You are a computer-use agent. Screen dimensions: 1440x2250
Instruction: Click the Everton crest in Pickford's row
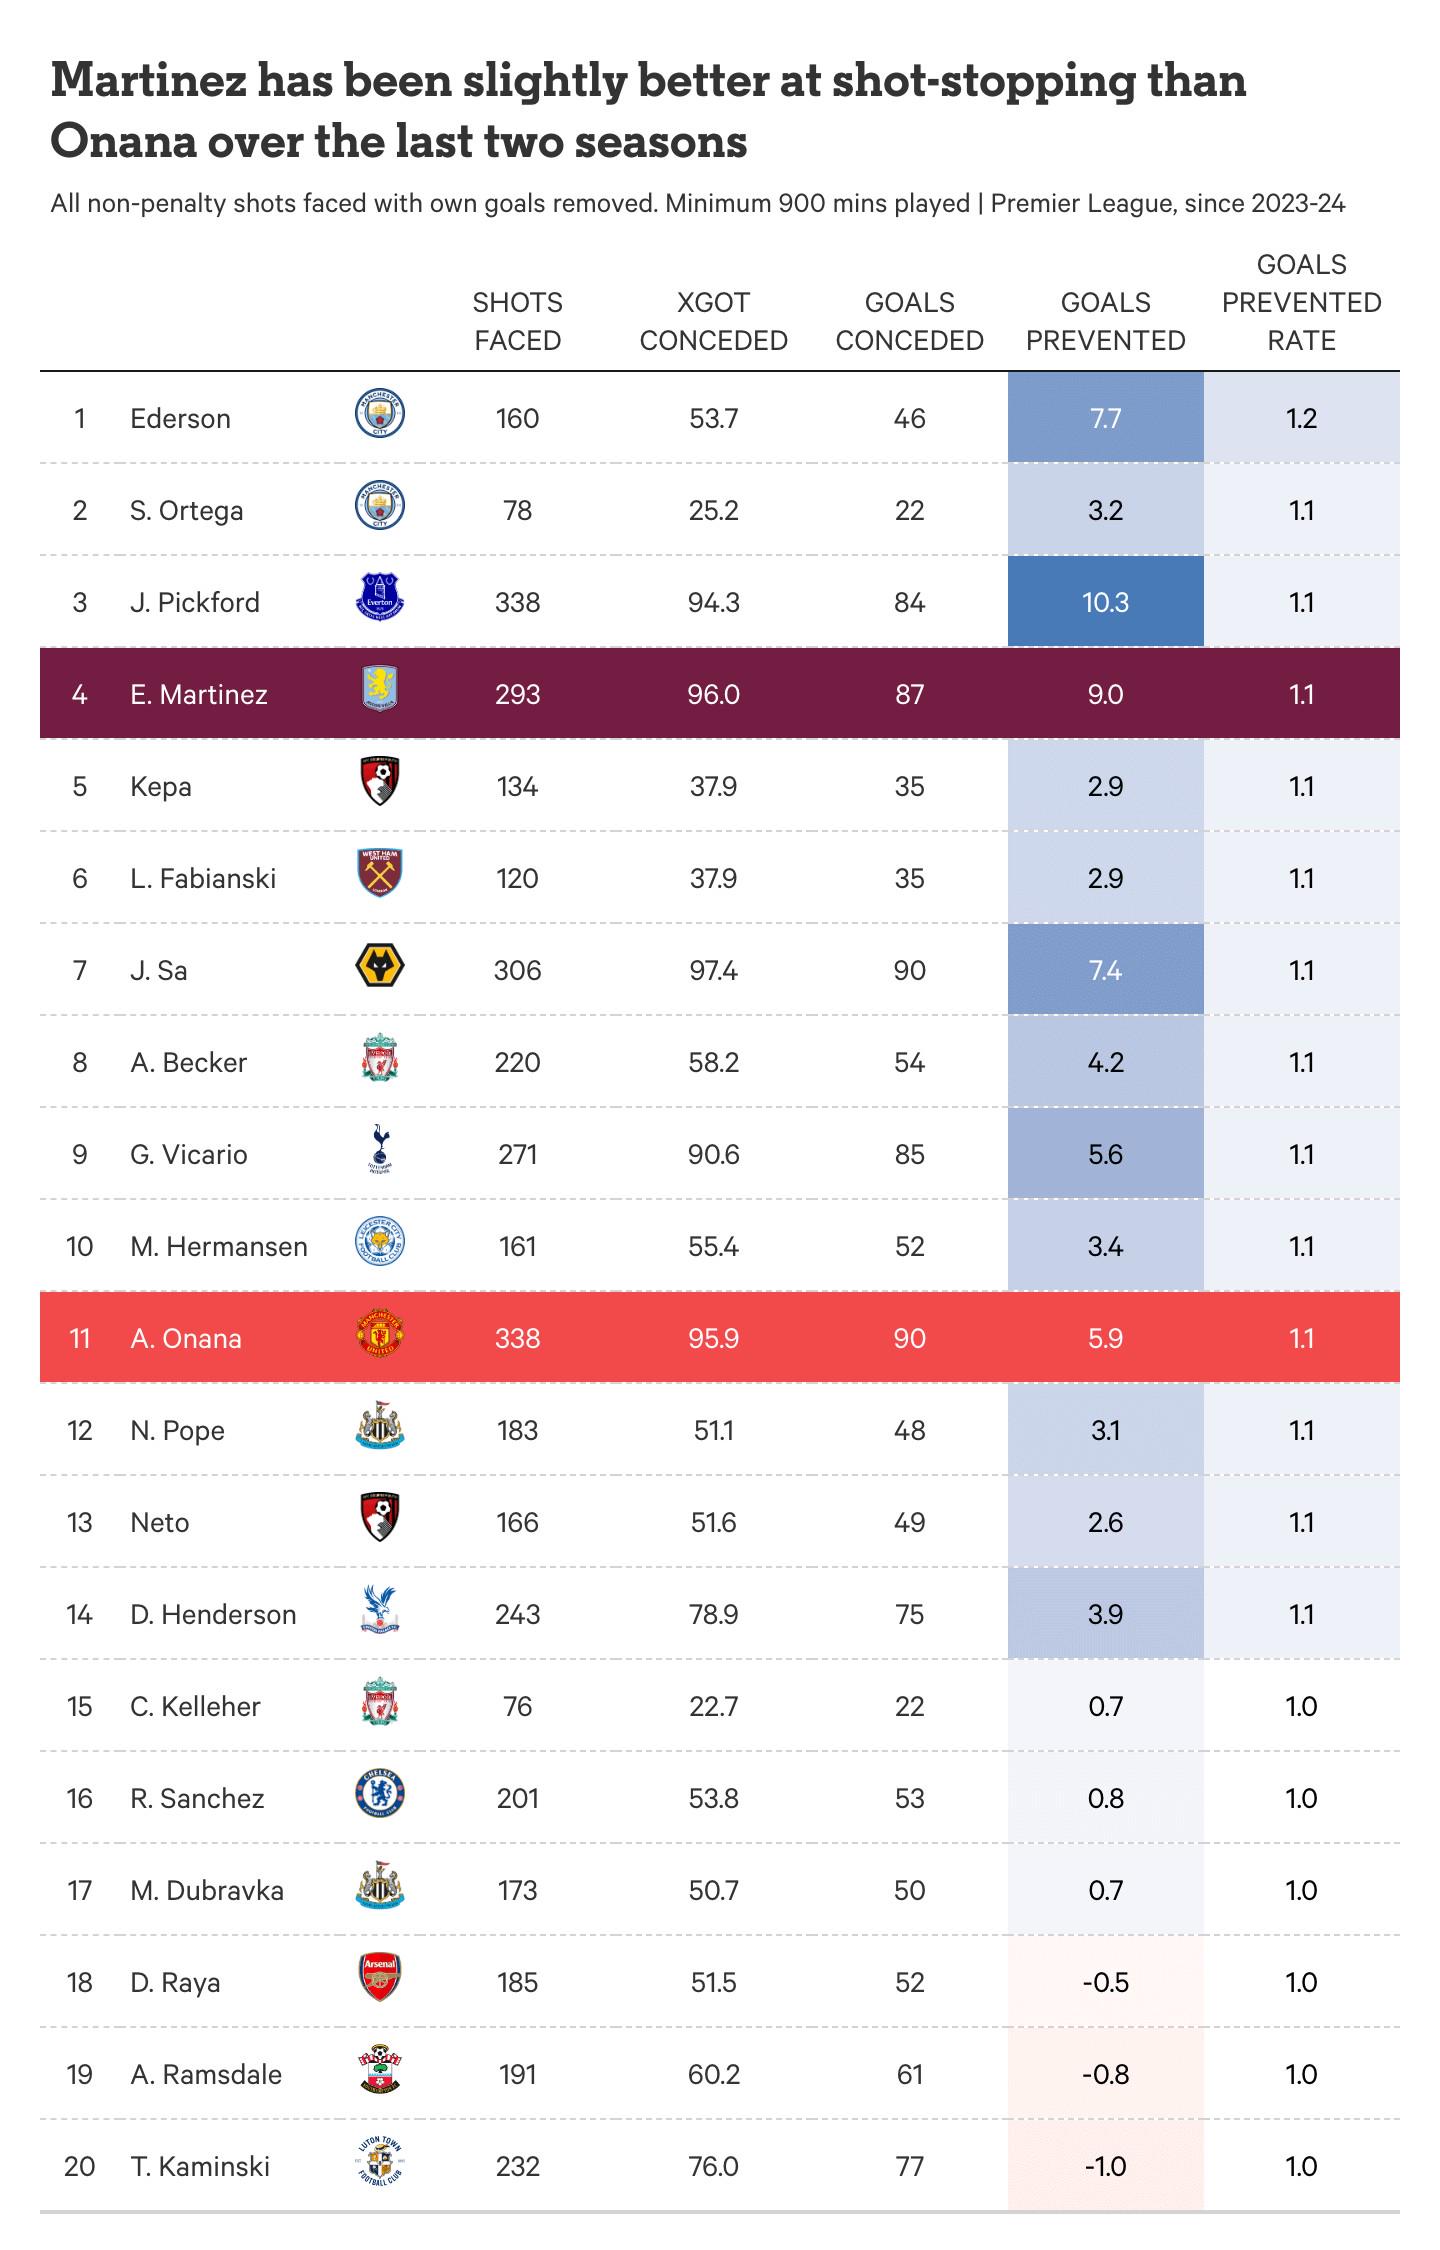point(380,598)
